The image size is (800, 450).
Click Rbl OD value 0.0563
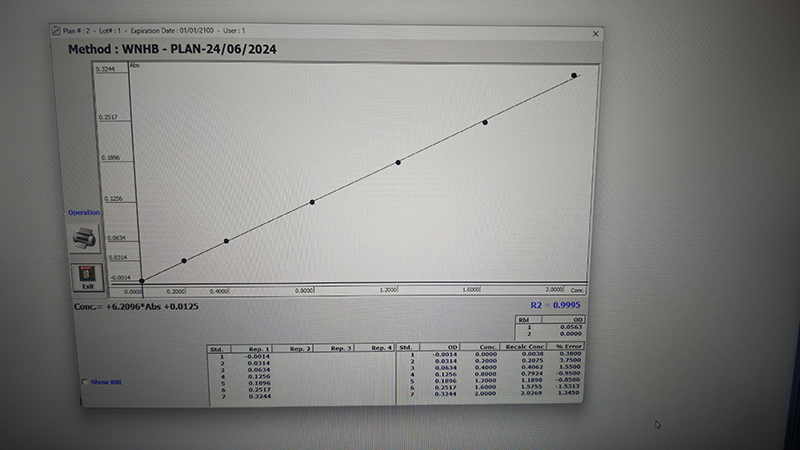571,327
